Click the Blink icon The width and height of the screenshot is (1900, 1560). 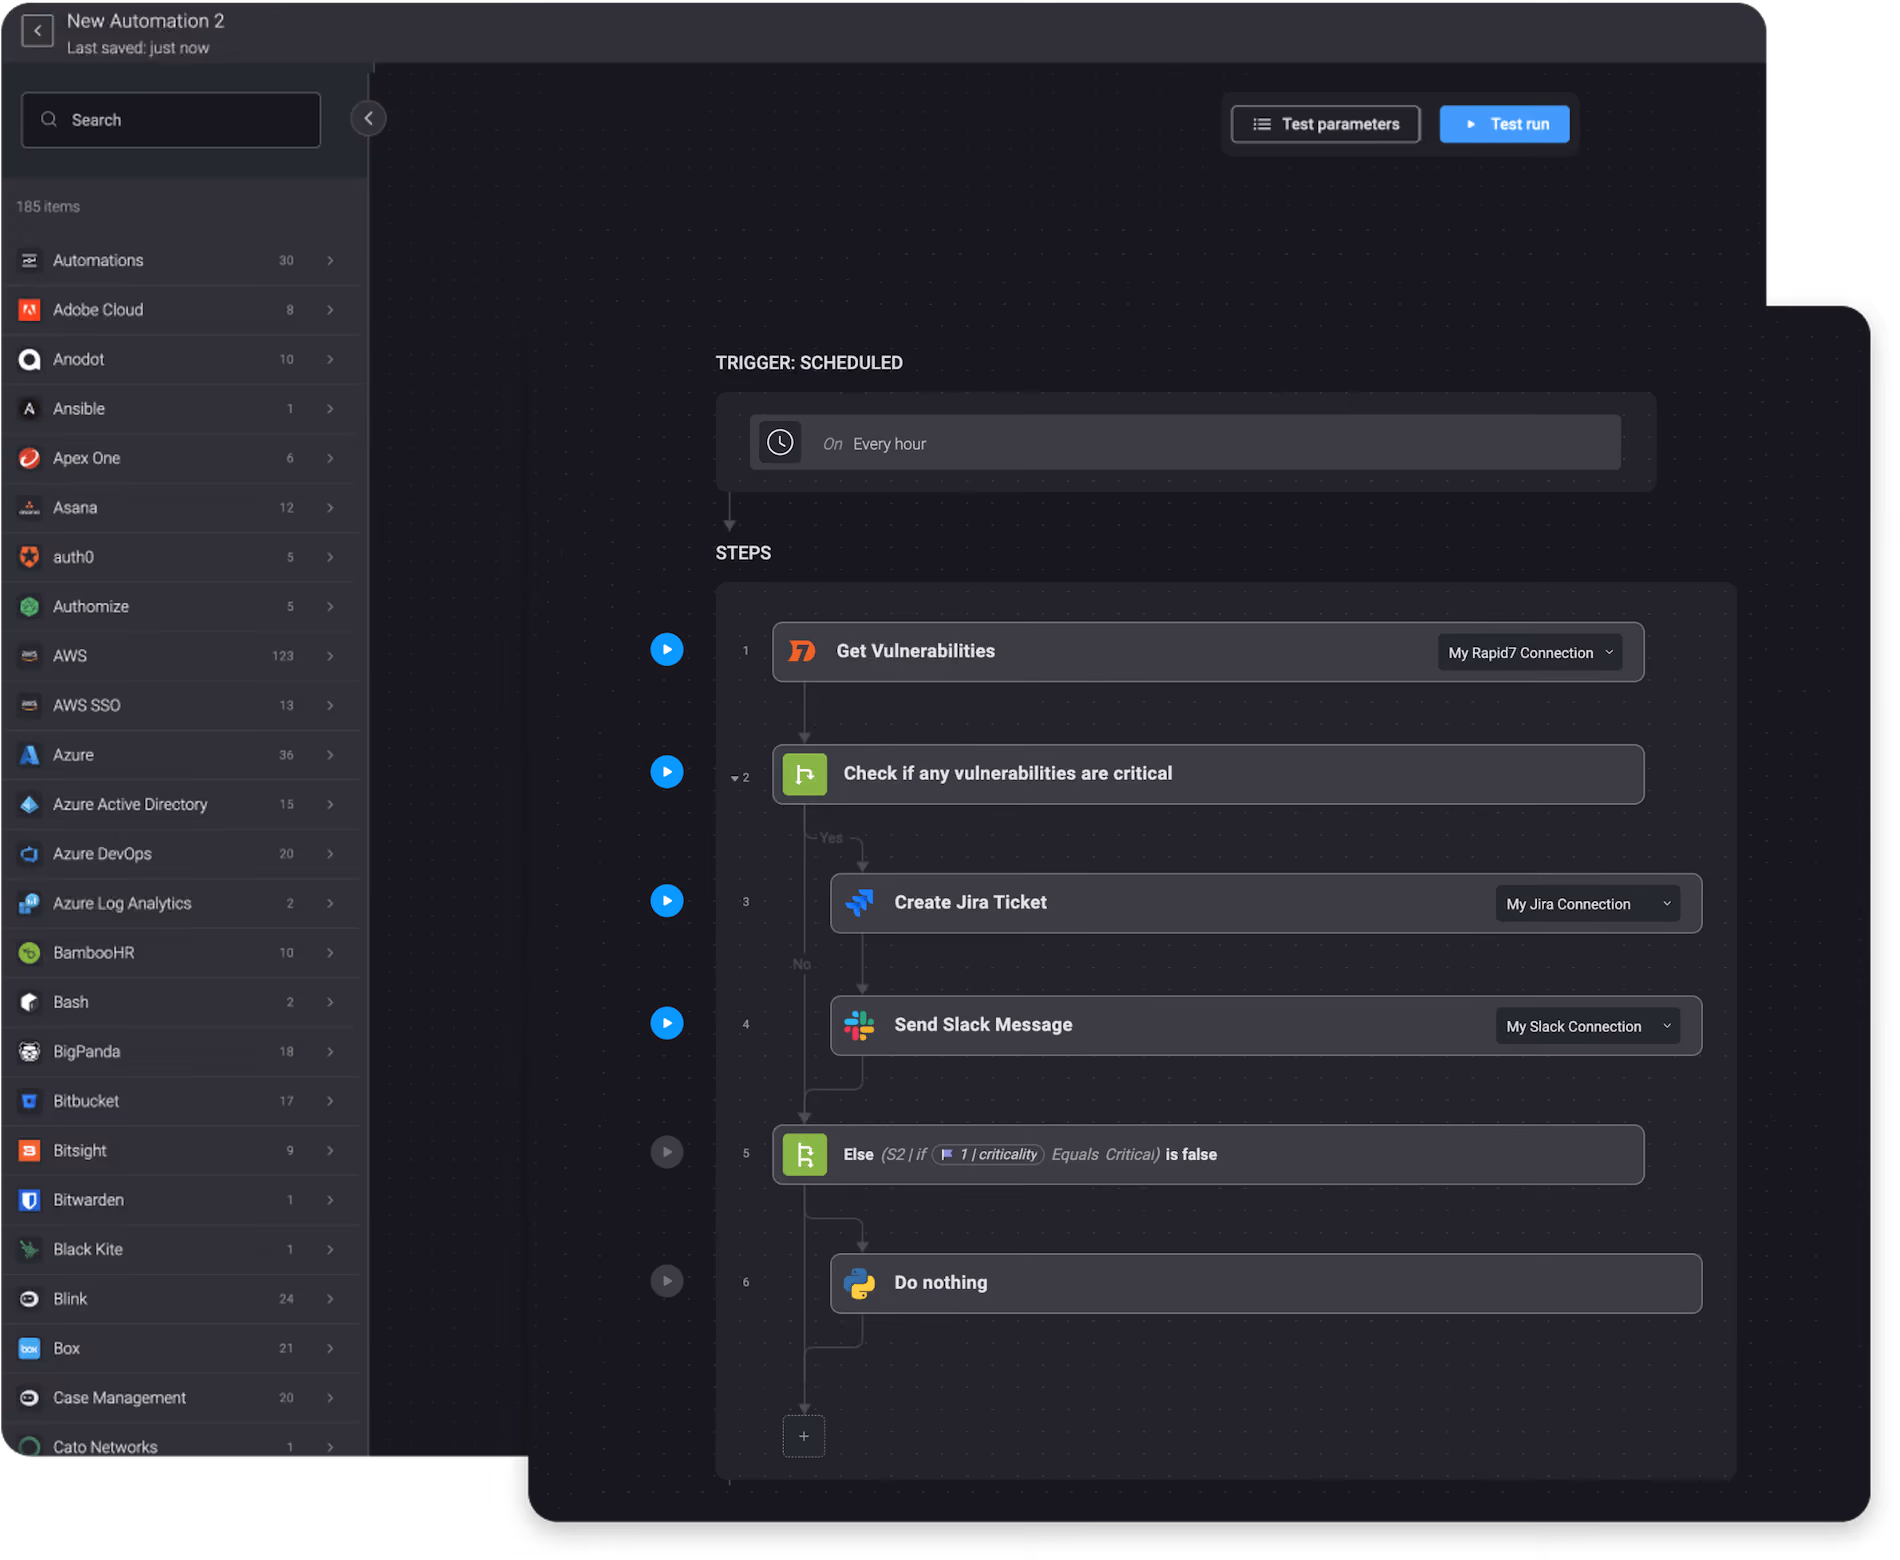click(30, 1299)
